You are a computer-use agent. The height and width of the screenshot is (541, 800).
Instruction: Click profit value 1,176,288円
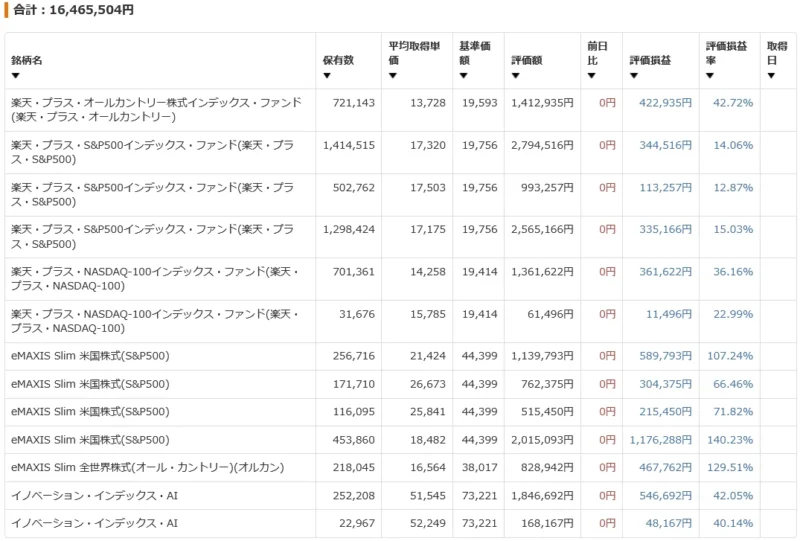coord(661,439)
